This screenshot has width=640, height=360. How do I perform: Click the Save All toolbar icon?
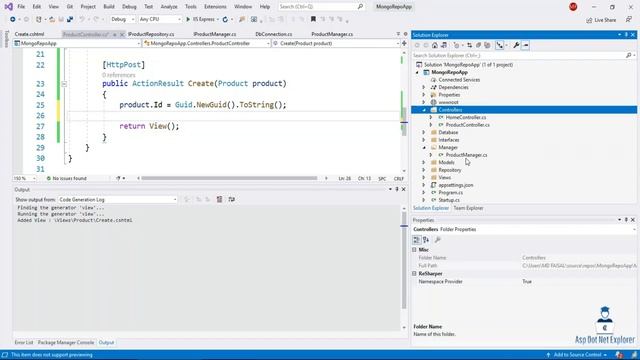pos(70,19)
